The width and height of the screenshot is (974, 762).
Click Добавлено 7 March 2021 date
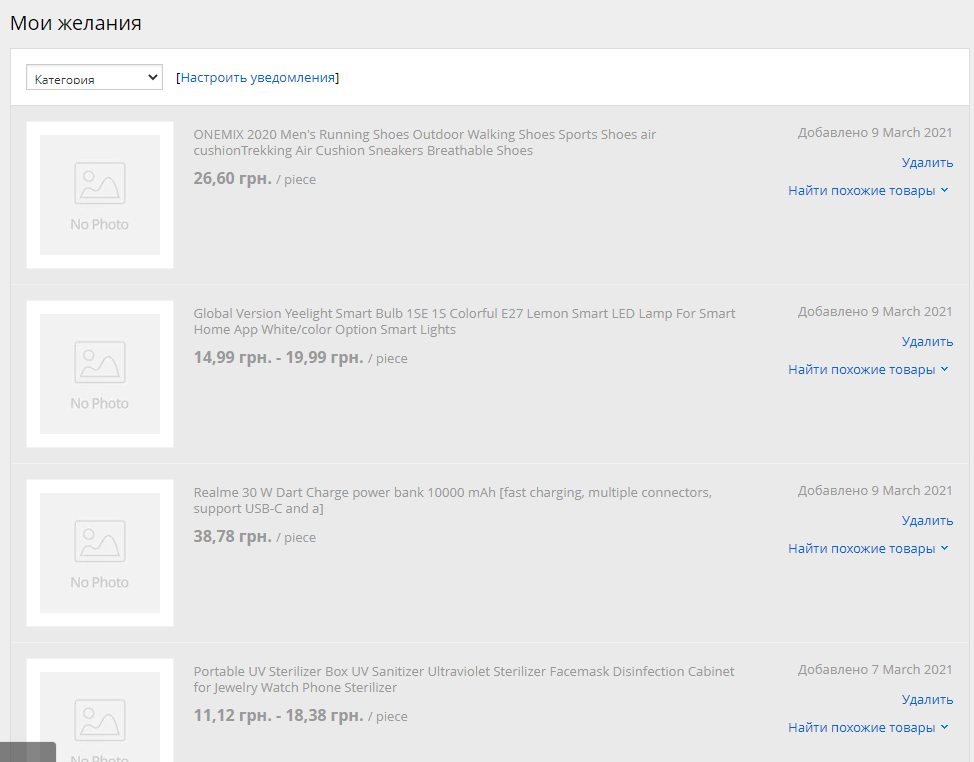pyautogui.click(x=875, y=669)
